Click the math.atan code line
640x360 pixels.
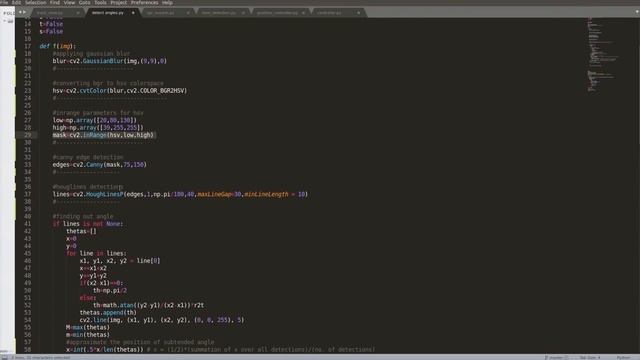(x=149, y=305)
